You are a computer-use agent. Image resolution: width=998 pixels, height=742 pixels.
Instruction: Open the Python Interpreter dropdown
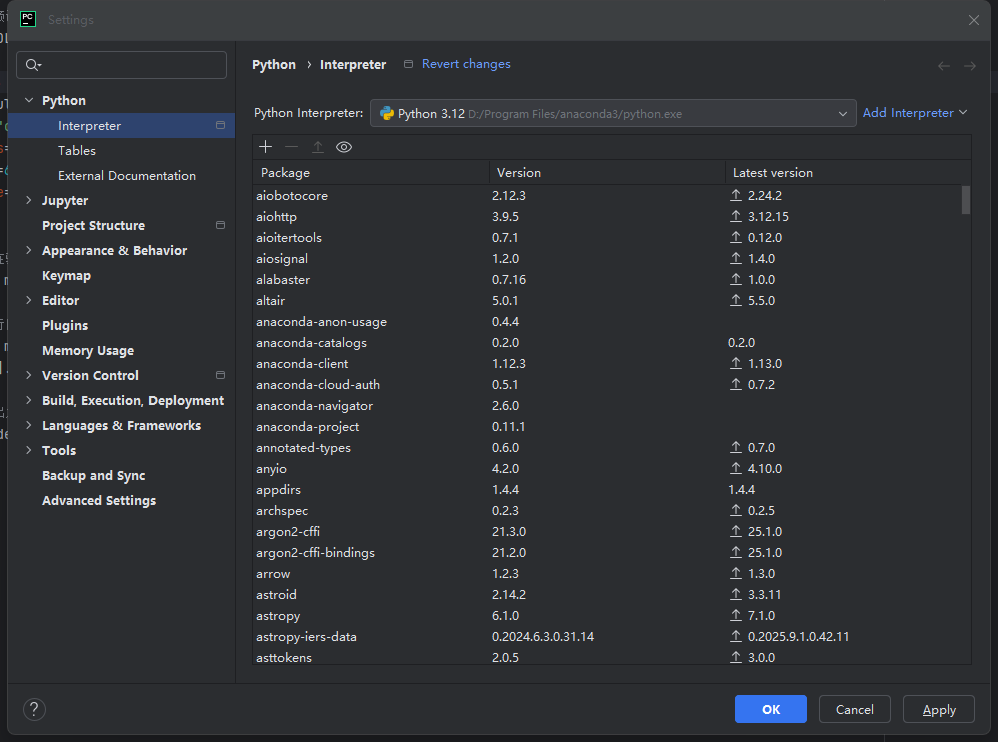tap(613, 113)
